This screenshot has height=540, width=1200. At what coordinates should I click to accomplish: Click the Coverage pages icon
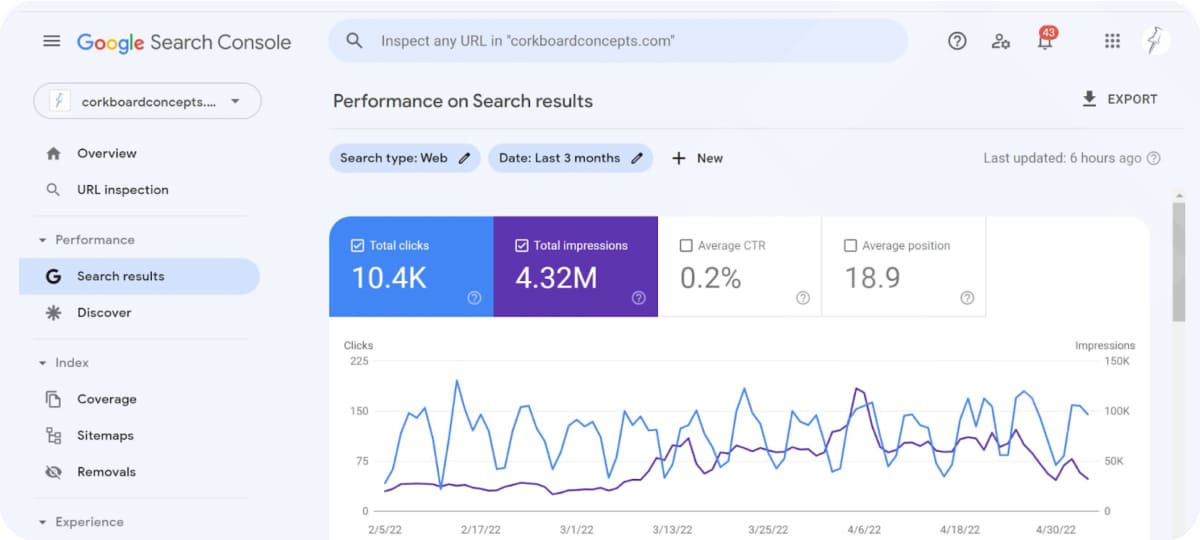tap(54, 399)
